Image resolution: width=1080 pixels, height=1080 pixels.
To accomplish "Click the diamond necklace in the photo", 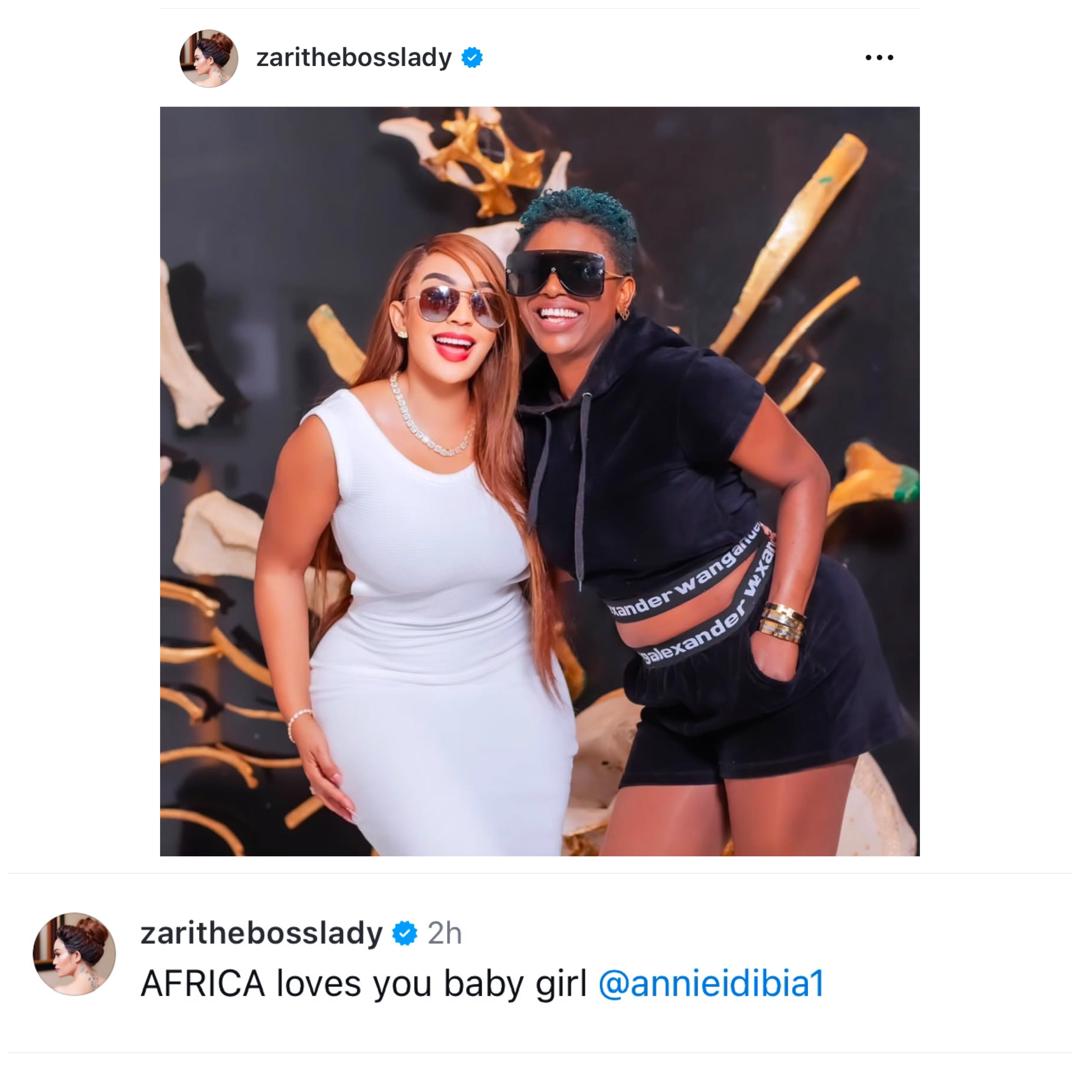I will 429,417.
